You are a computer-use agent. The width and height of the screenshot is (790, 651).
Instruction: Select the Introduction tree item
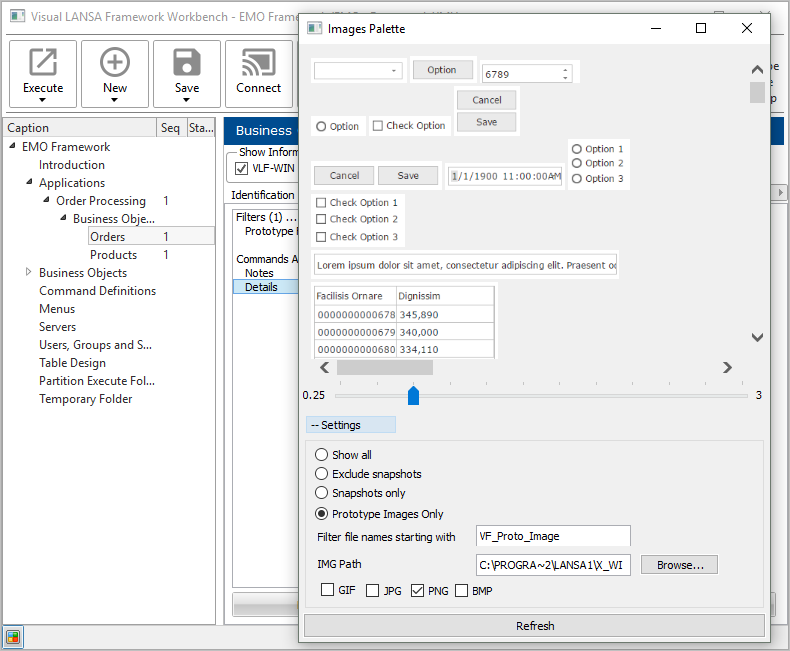click(72, 165)
